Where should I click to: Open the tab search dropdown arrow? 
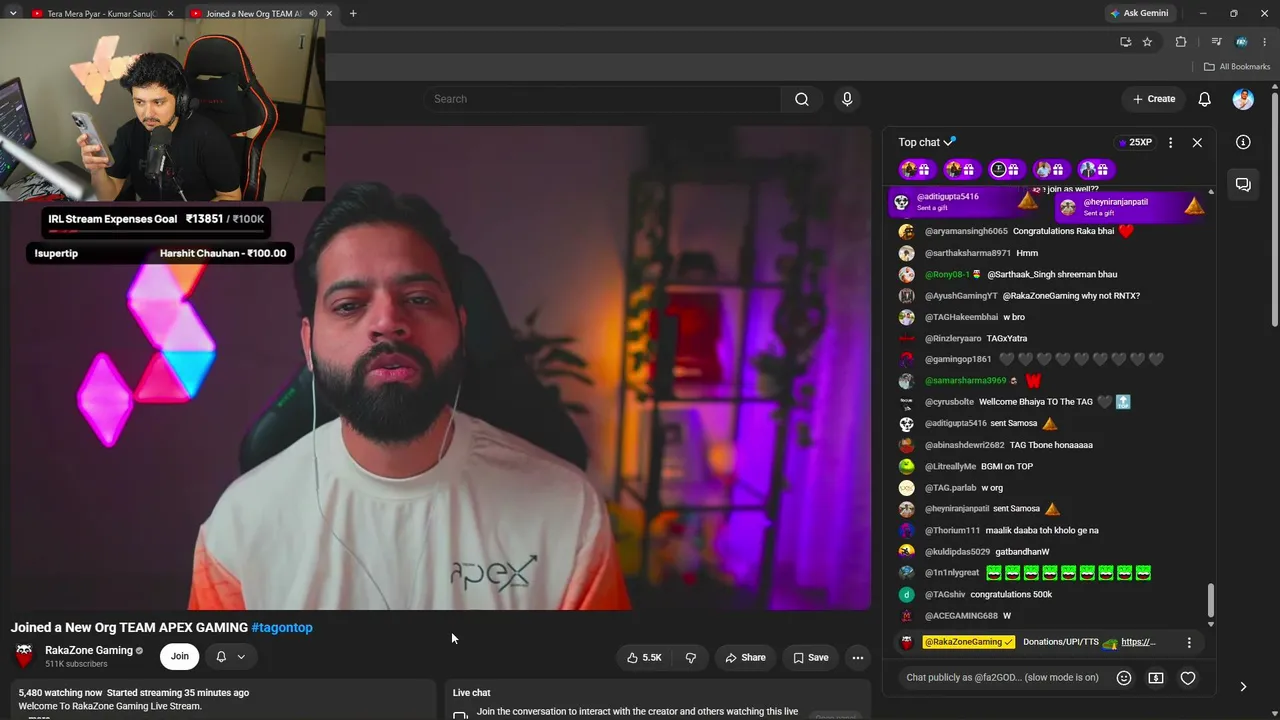pyautogui.click(x=13, y=14)
